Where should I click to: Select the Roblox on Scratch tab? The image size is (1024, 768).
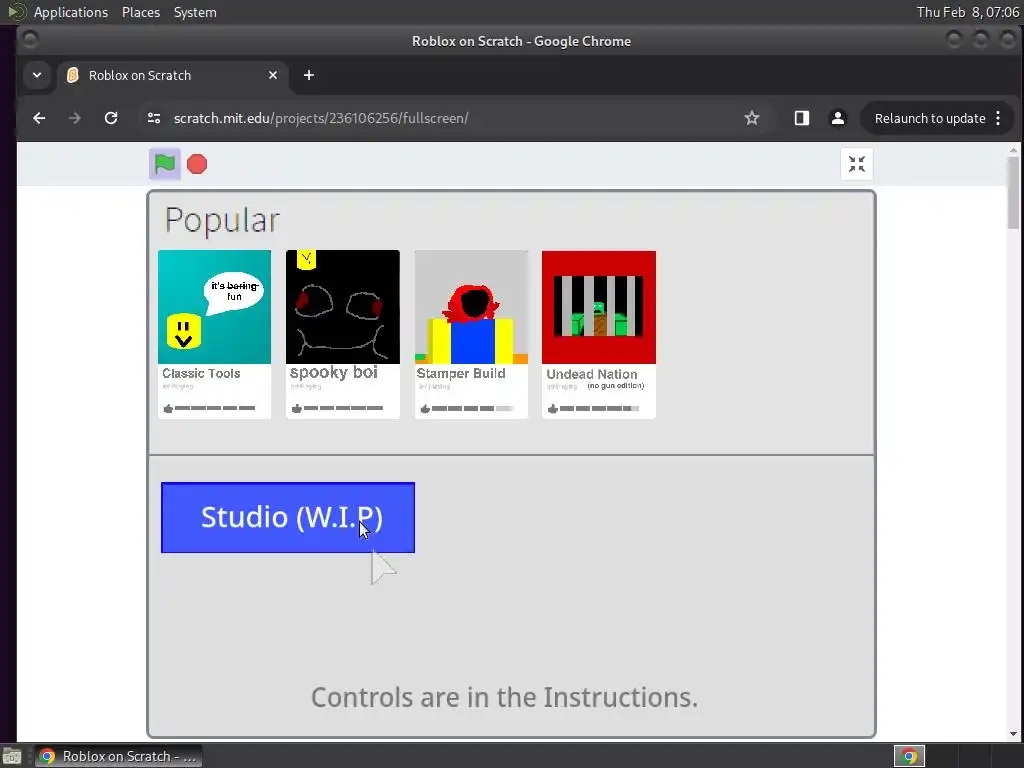(172, 75)
